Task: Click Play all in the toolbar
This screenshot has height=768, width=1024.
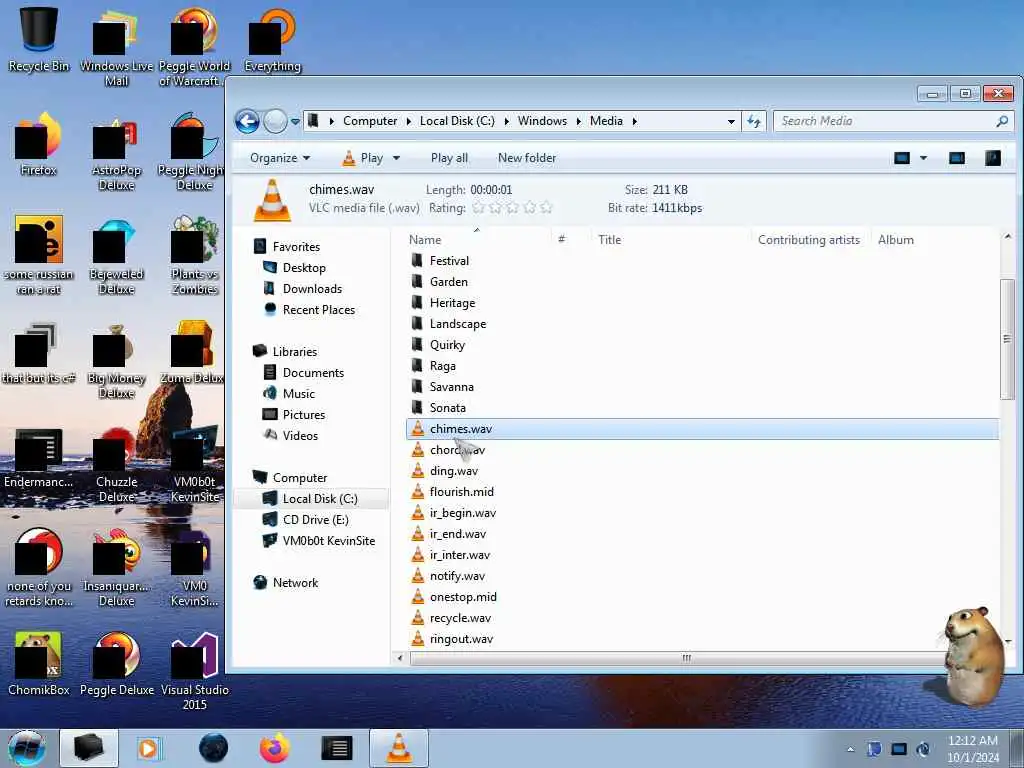Action: pos(449,158)
